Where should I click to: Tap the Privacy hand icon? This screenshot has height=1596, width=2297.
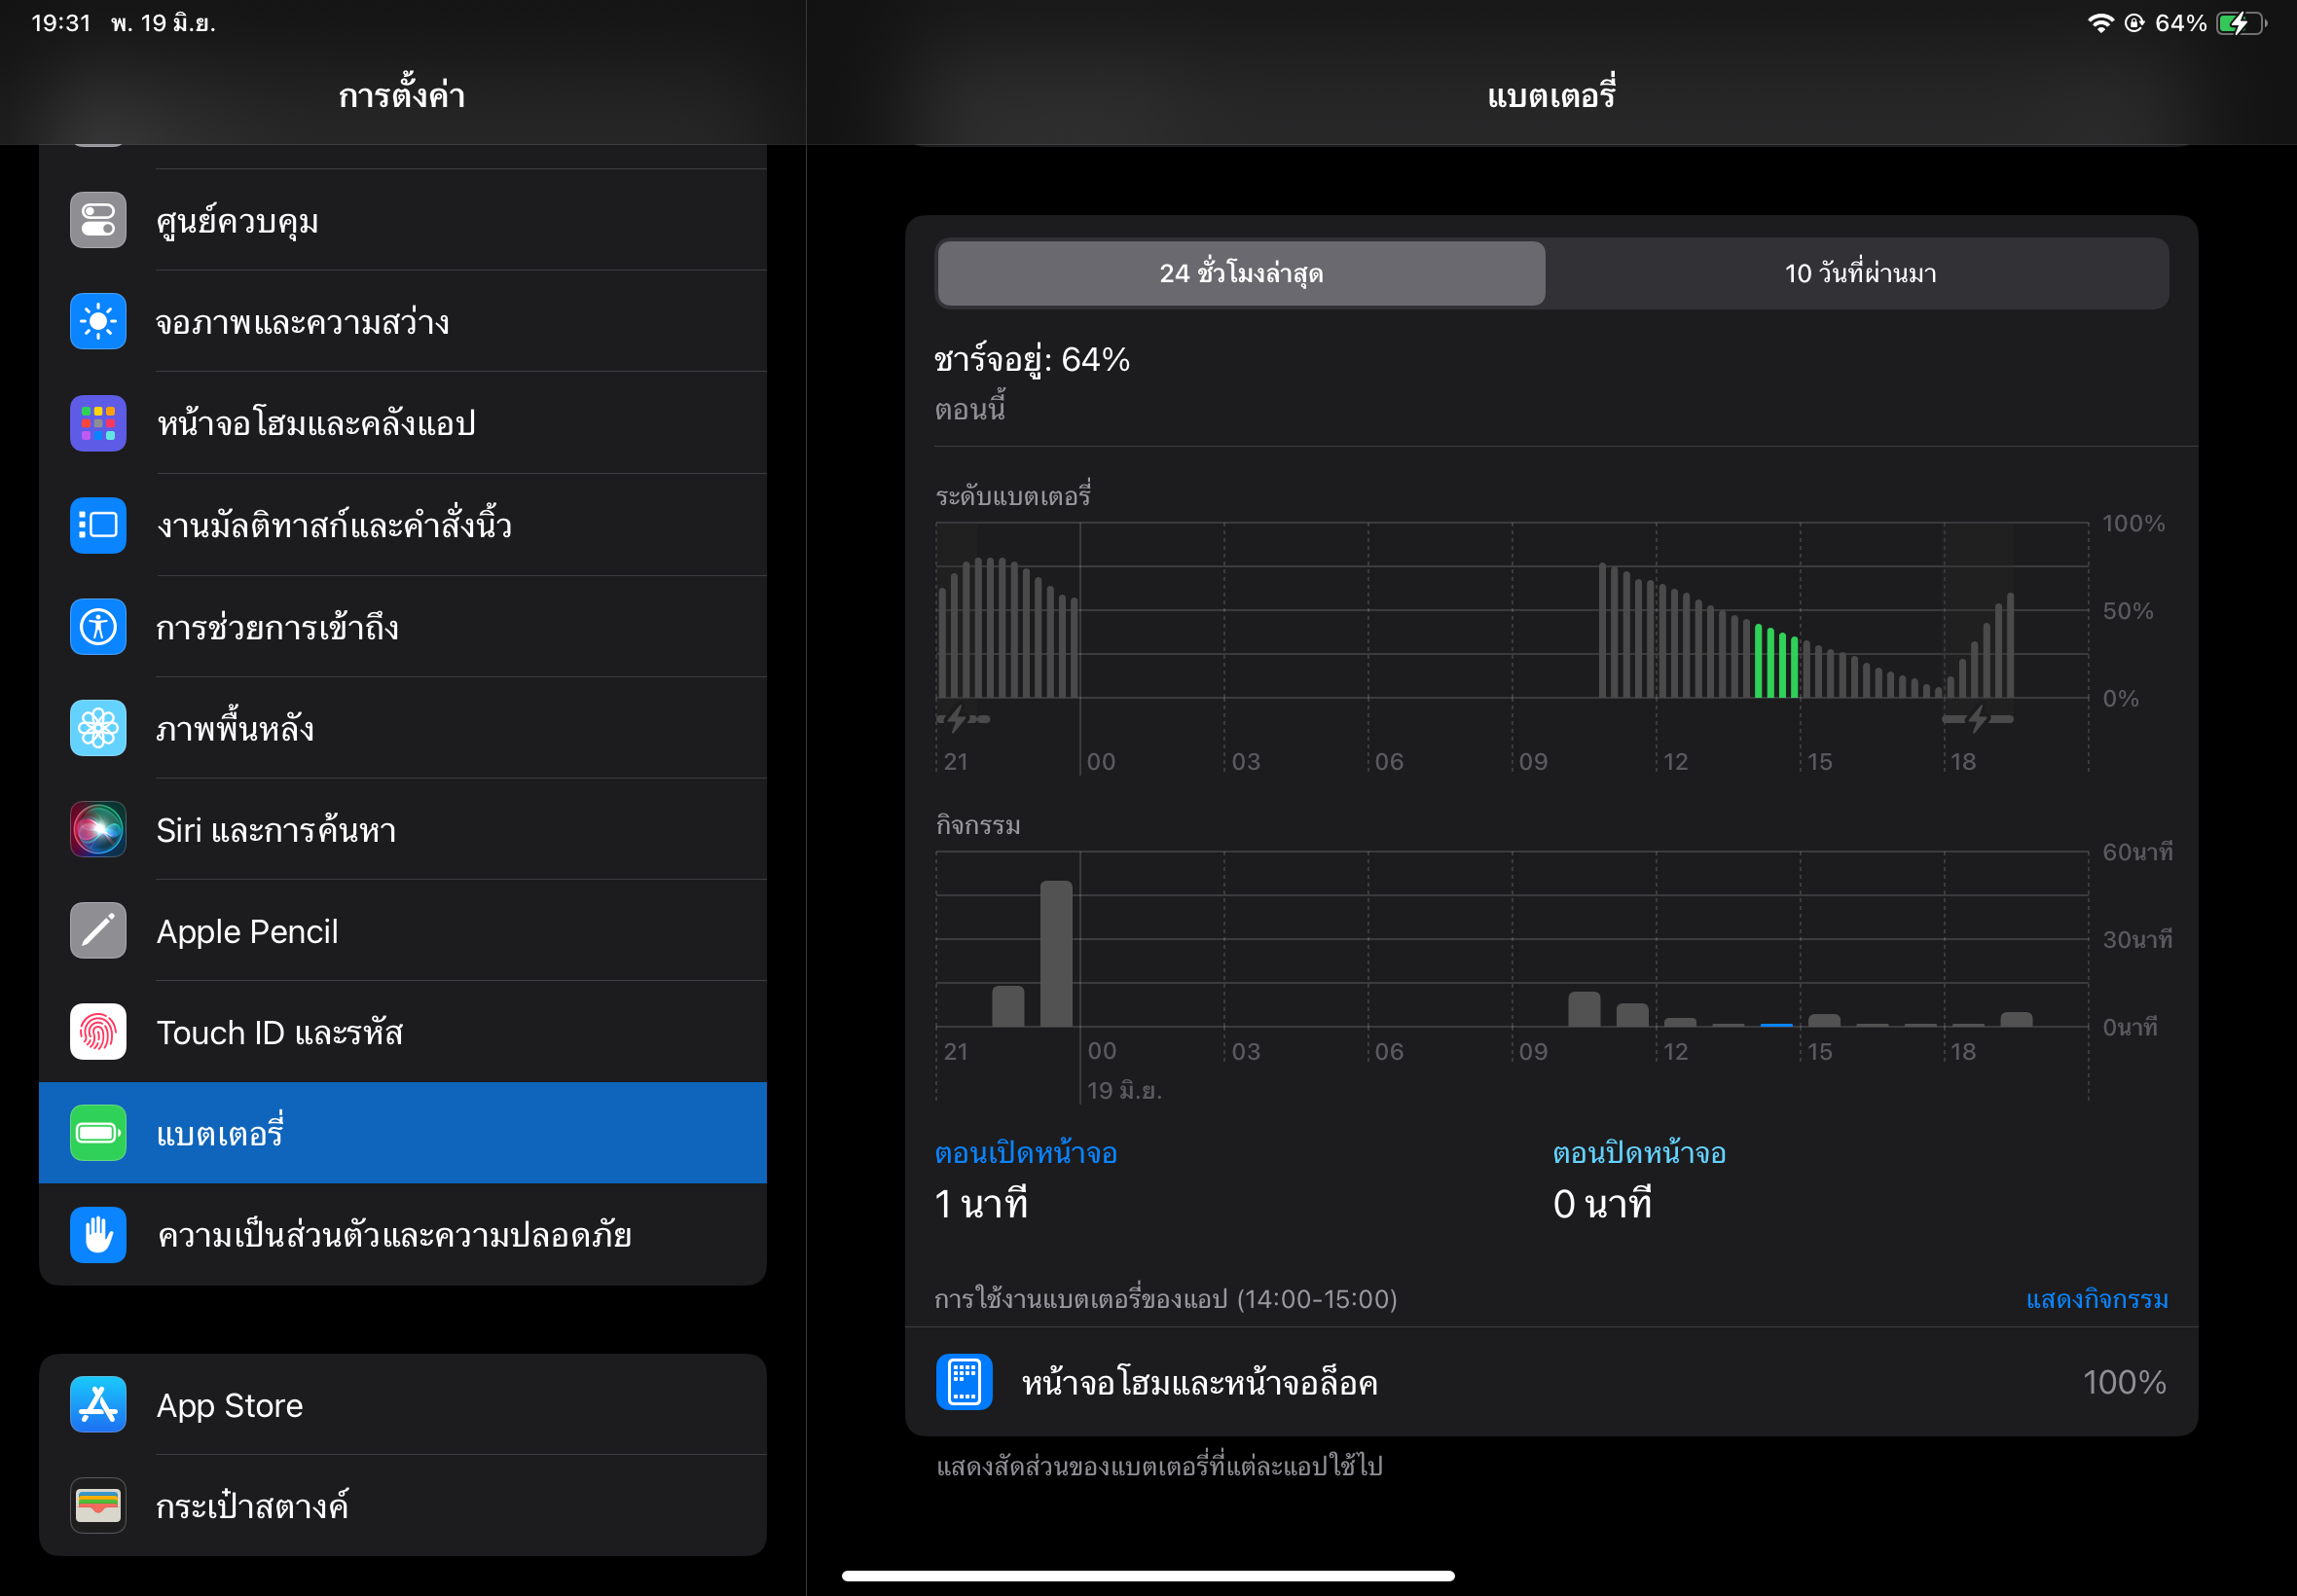(x=98, y=1235)
